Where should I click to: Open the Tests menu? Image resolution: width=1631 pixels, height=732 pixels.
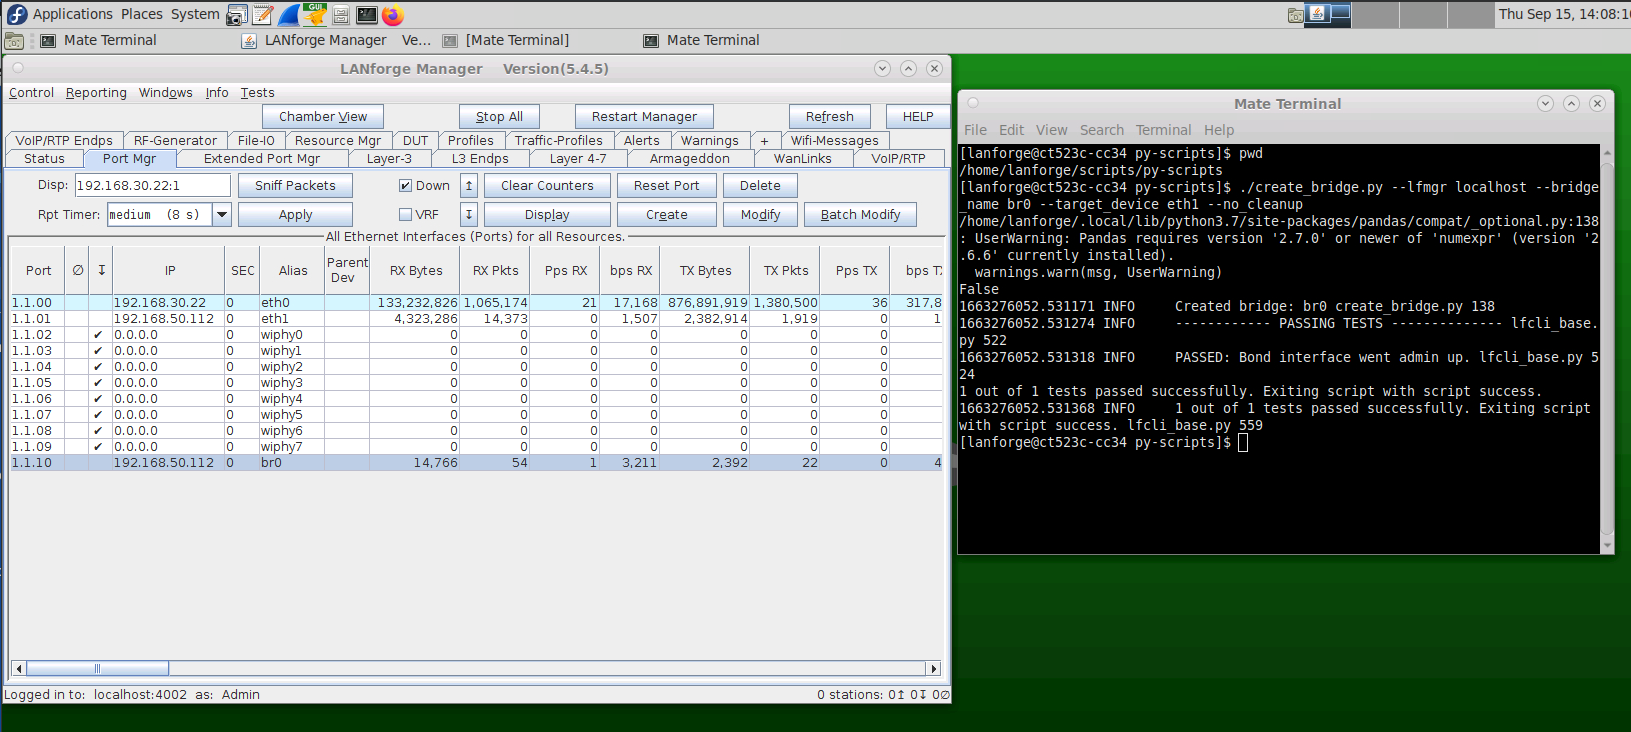[257, 93]
